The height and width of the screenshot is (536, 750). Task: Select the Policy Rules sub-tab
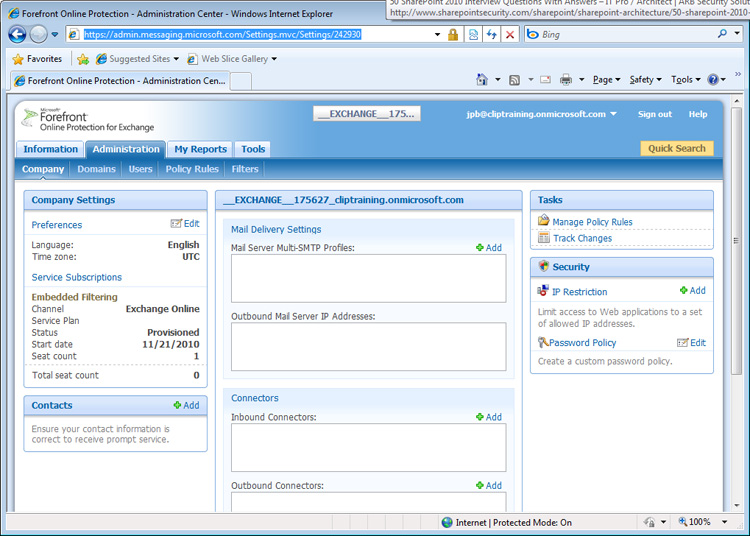pyautogui.click(x=192, y=169)
